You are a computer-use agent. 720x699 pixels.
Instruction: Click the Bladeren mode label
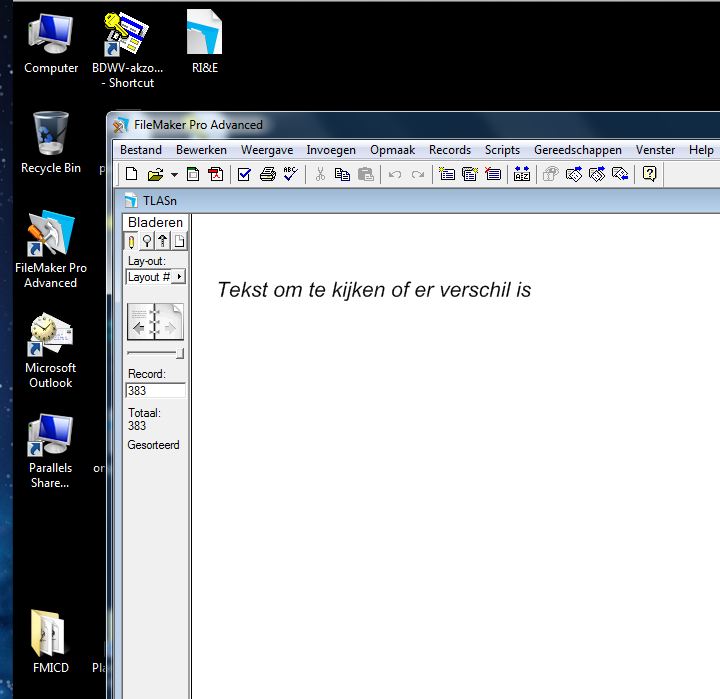point(155,222)
